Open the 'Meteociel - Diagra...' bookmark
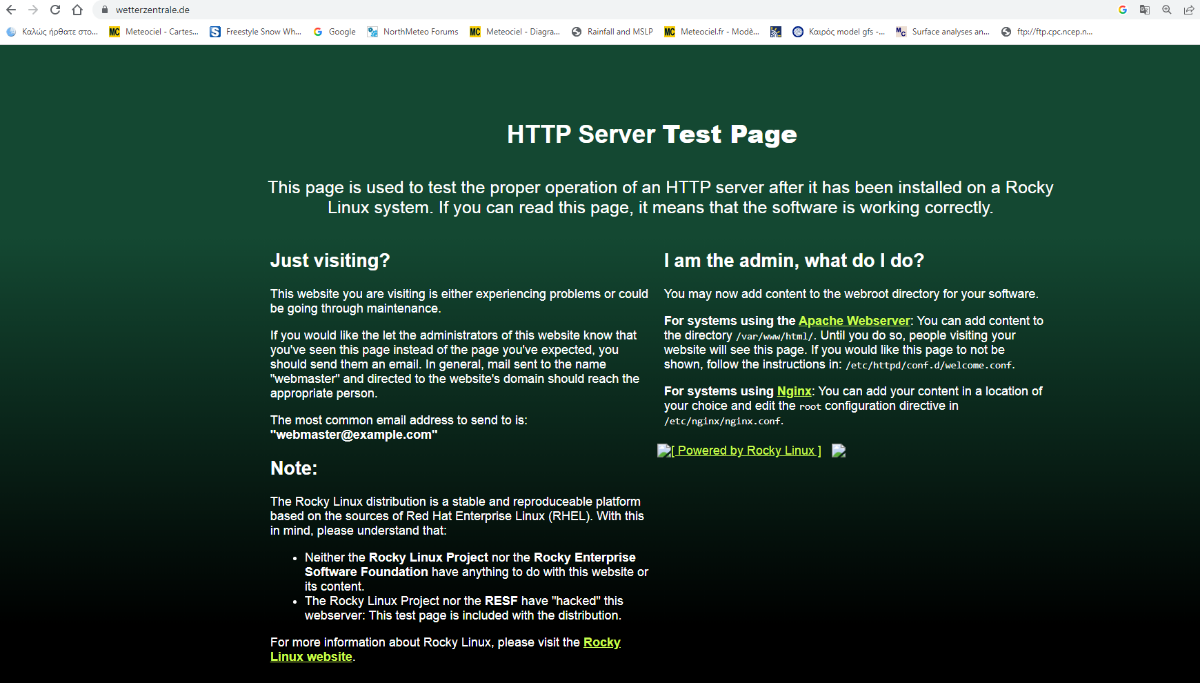This screenshot has height=683, width=1200. click(x=515, y=31)
